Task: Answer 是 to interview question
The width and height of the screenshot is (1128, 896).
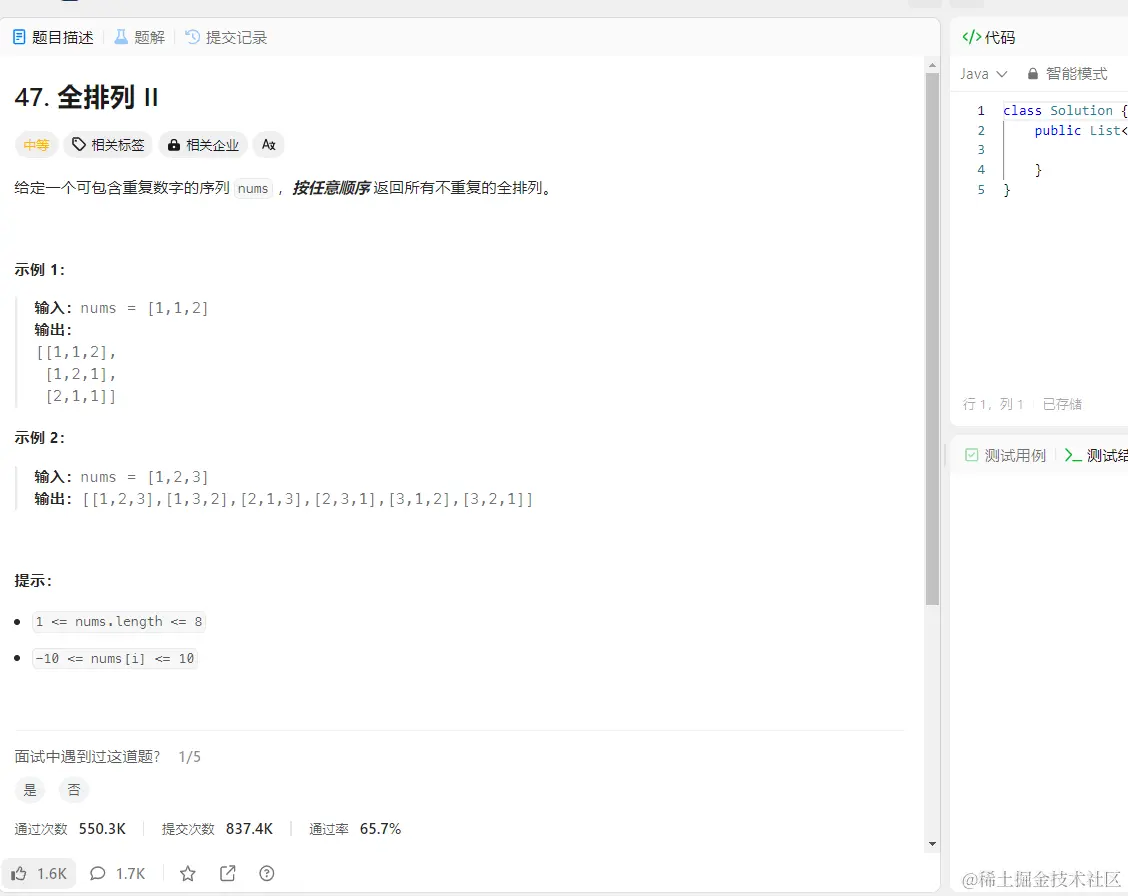Action: coord(30,790)
